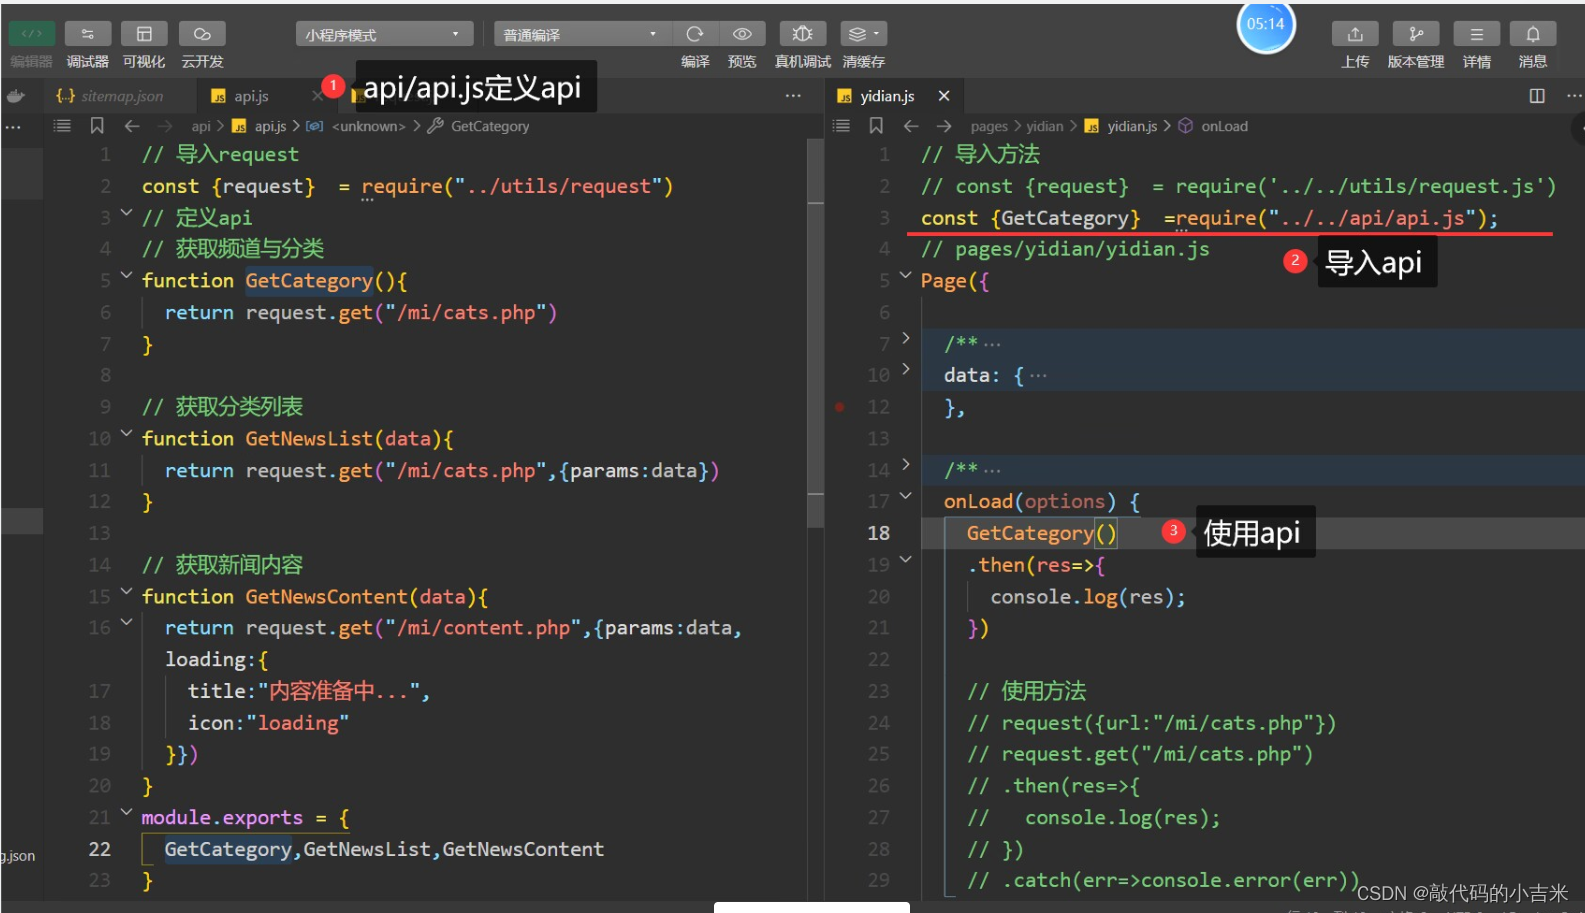Image resolution: width=1585 pixels, height=913 pixels.
Task: Click the GetCategory() call on line 18
Action: point(1041,533)
